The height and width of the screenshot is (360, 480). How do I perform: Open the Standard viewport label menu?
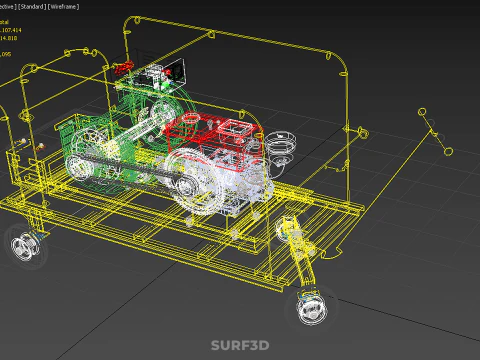pyautogui.click(x=32, y=7)
